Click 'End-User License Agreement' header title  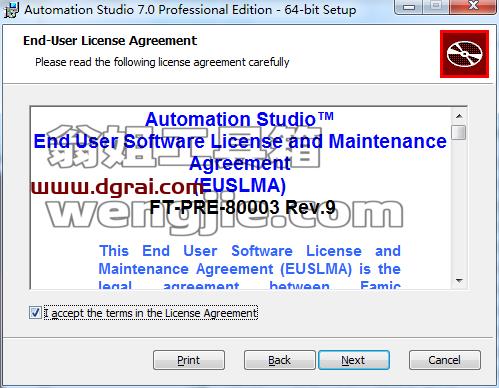[110, 41]
